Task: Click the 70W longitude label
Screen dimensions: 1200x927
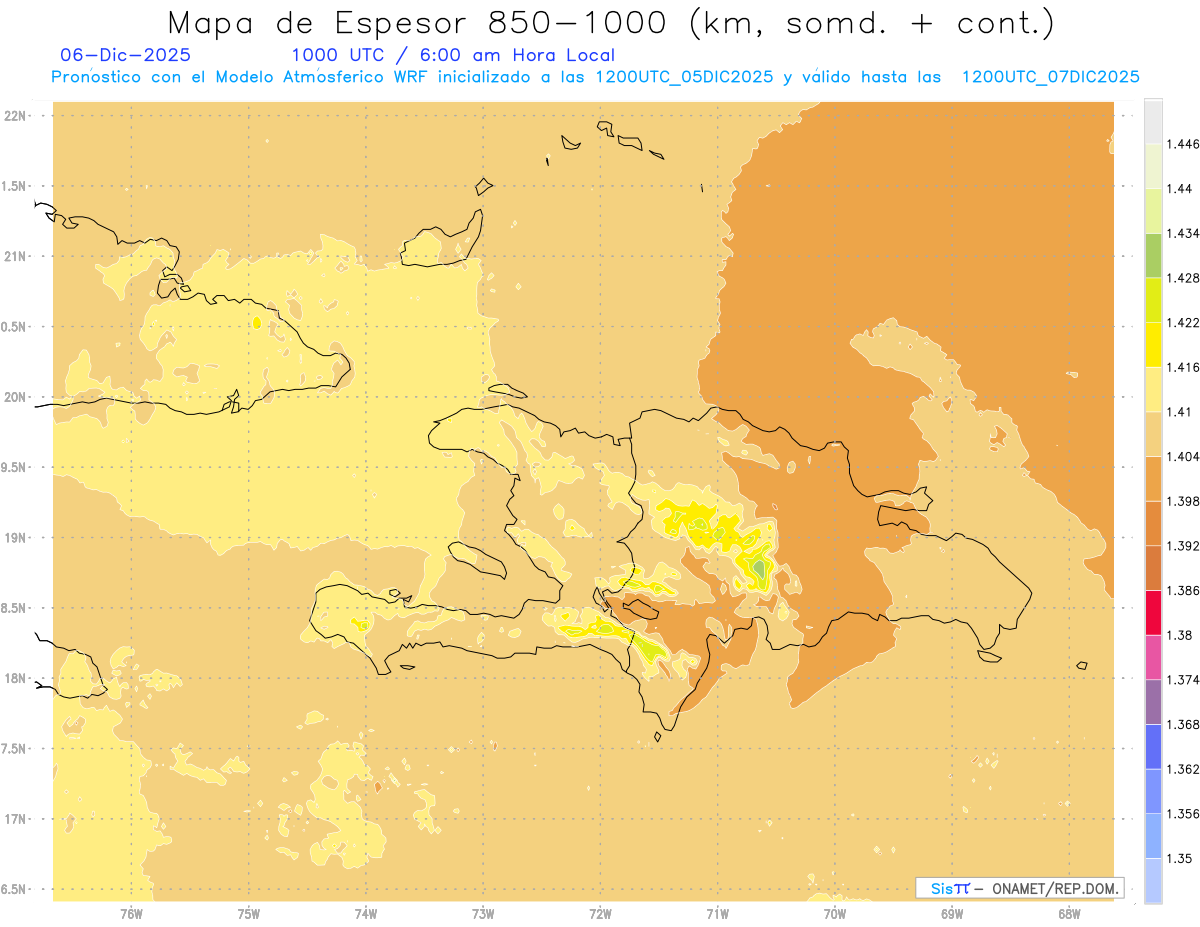Action: tap(835, 913)
